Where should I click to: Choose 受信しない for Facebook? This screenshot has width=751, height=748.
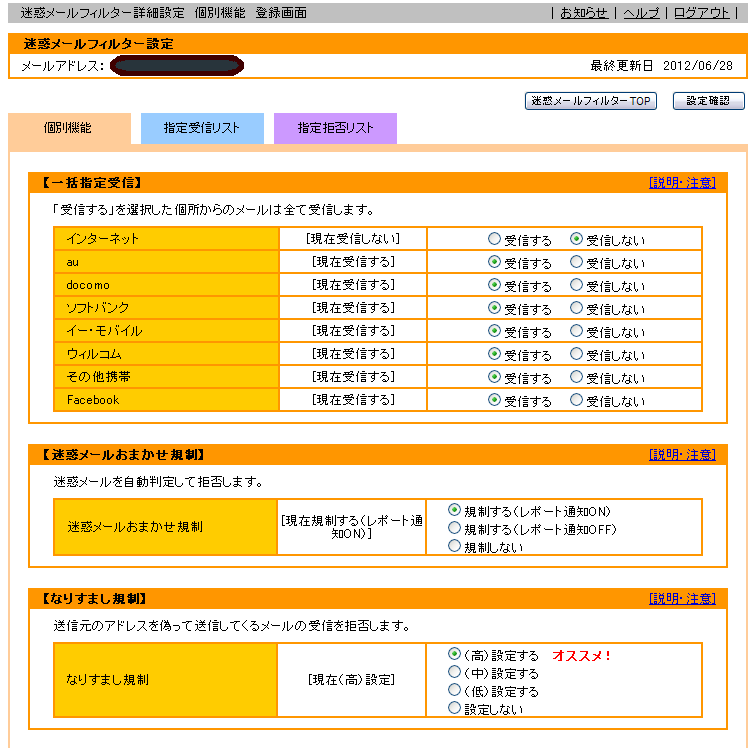[x=576, y=400]
